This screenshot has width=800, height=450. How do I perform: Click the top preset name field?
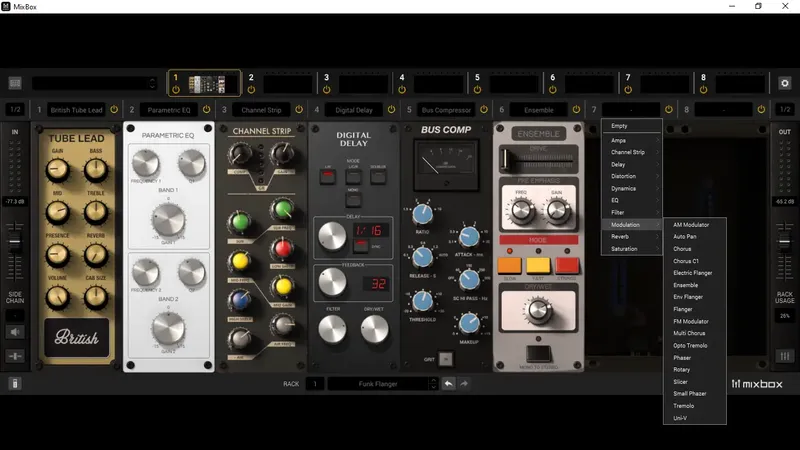(x=94, y=83)
